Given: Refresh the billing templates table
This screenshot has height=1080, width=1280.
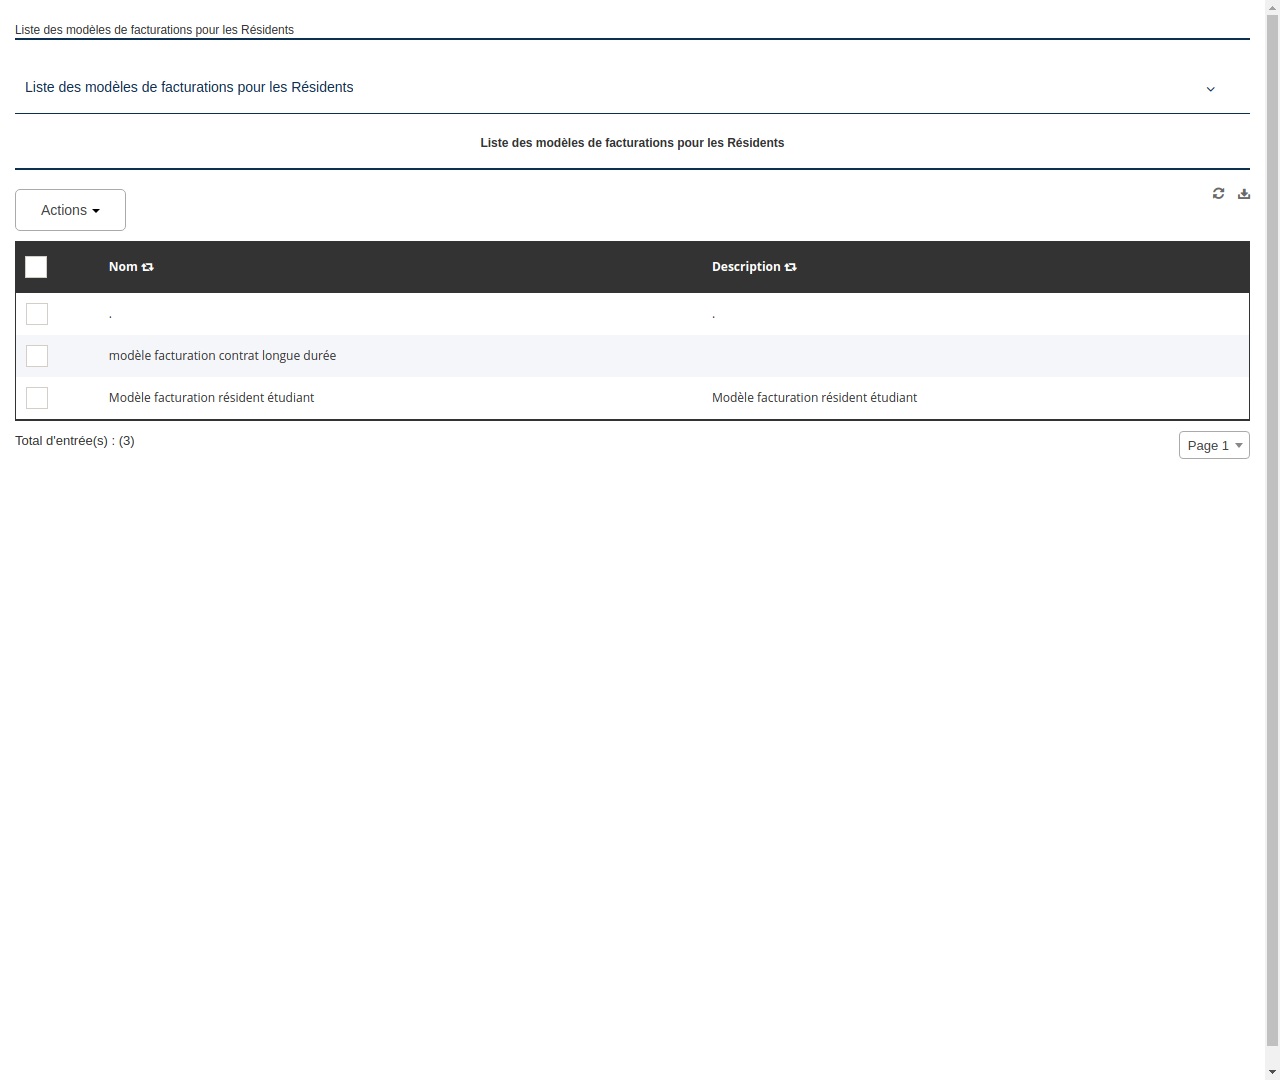Looking at the screenshot, I should click(1218, 193).
